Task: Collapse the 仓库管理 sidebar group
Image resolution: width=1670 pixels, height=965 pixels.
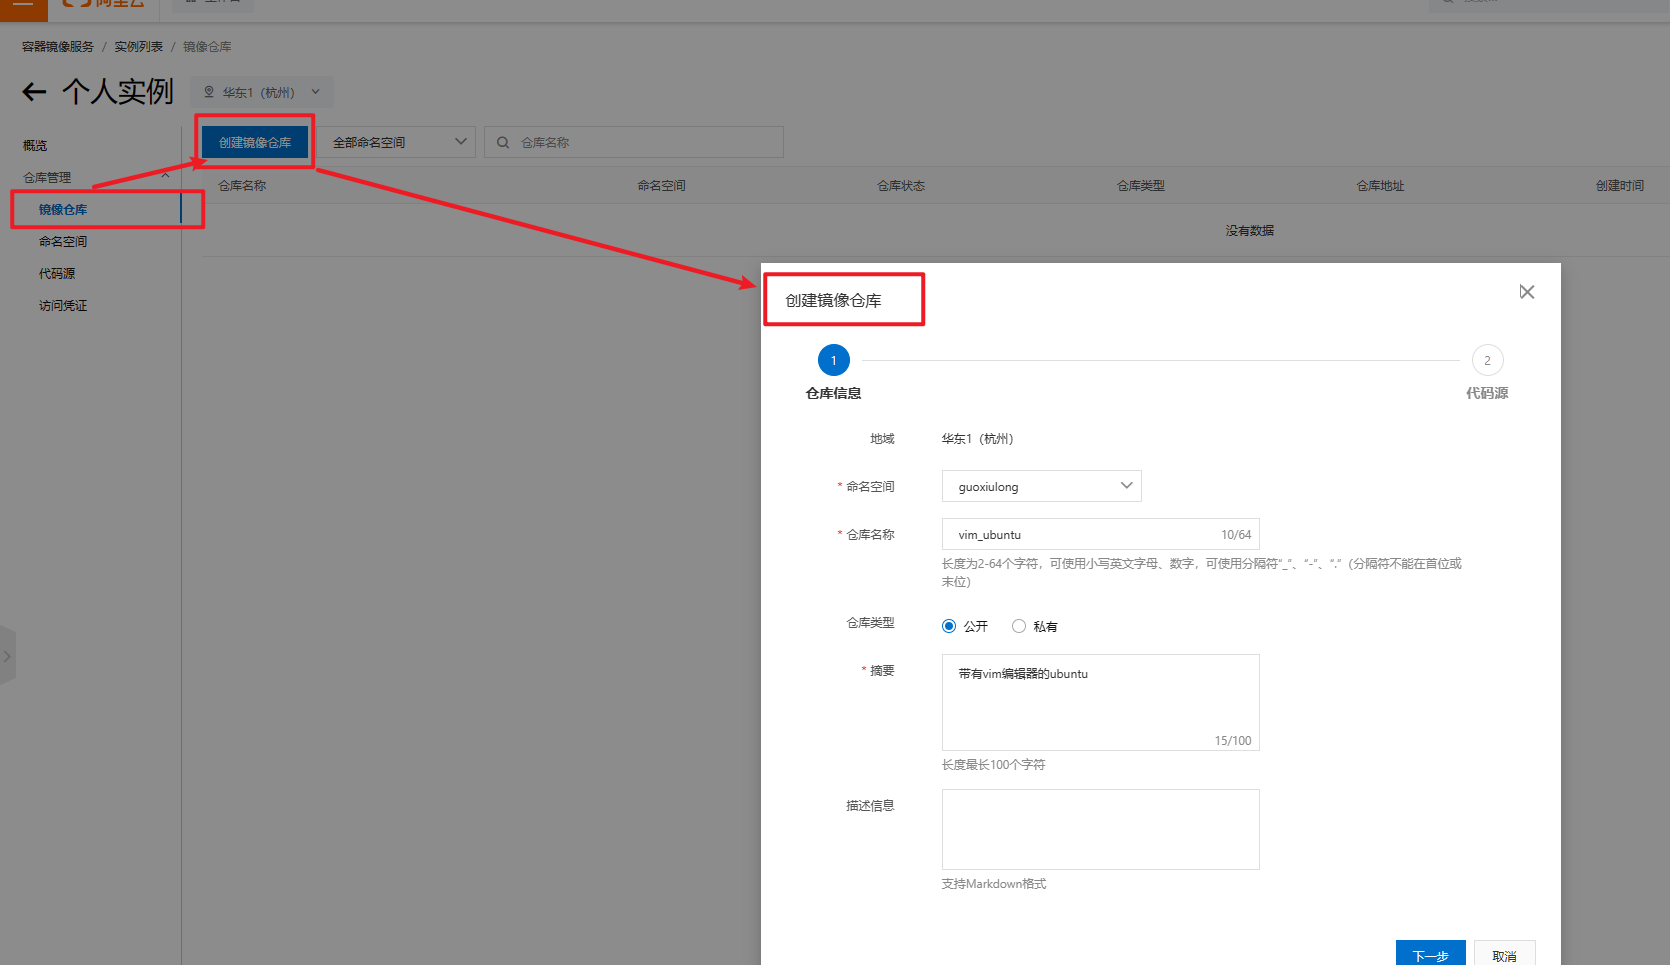Action: coord(165,177)
